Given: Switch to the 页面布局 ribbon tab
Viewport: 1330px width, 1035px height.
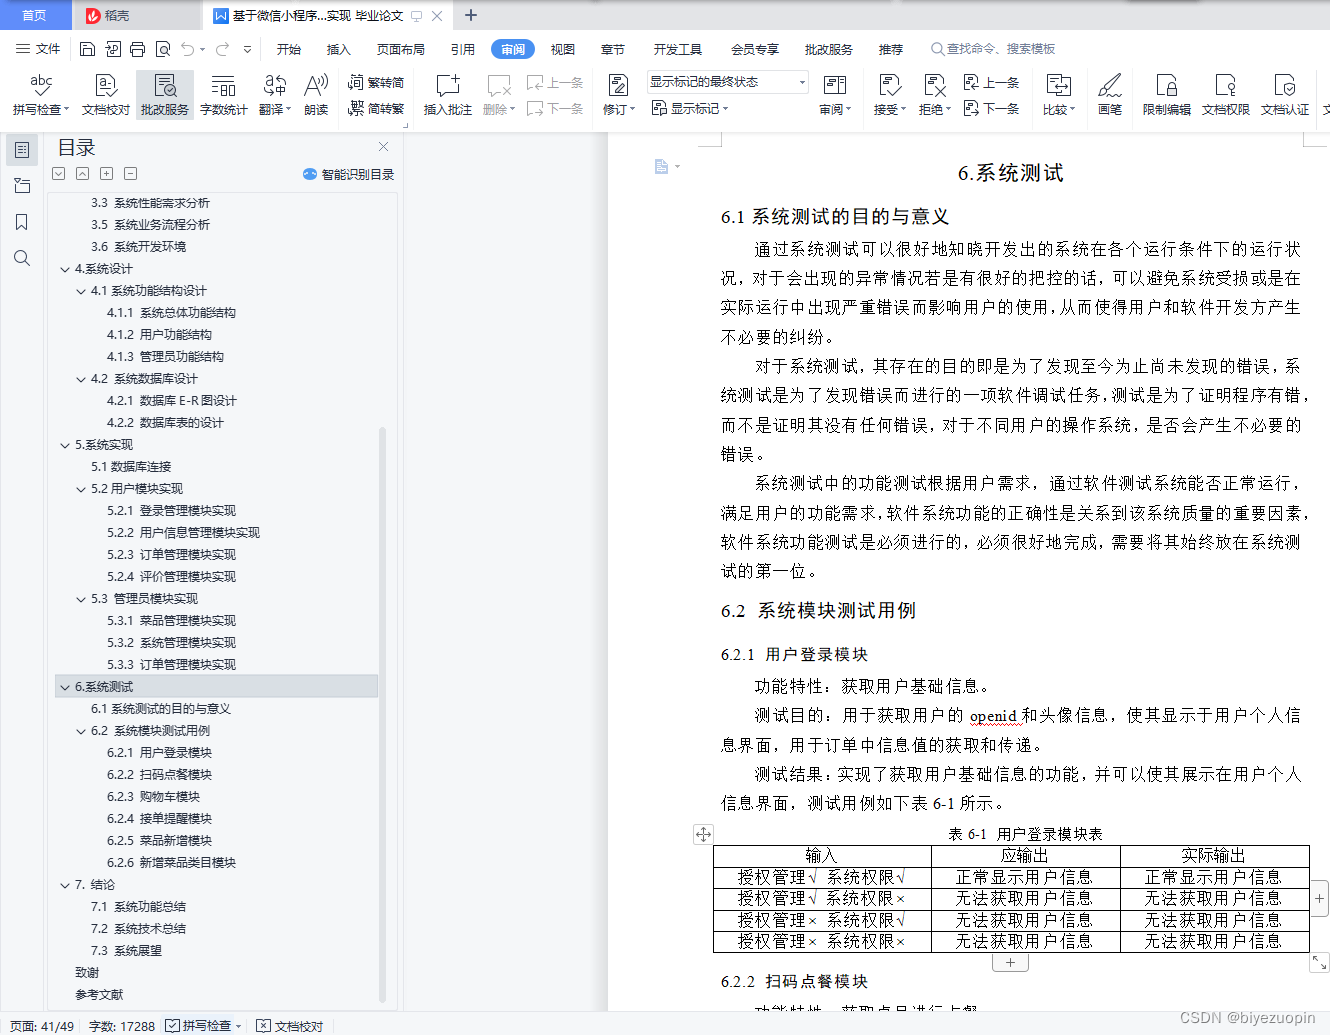Looking at the screenshot, I should click(x=401, y=49).
